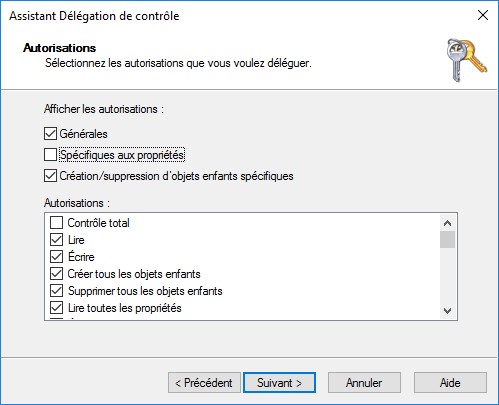The height and width of the screenshot is (405, 499).
Task: Close the Assistant Délégation de contrôle window
Action: pos(483,15)
